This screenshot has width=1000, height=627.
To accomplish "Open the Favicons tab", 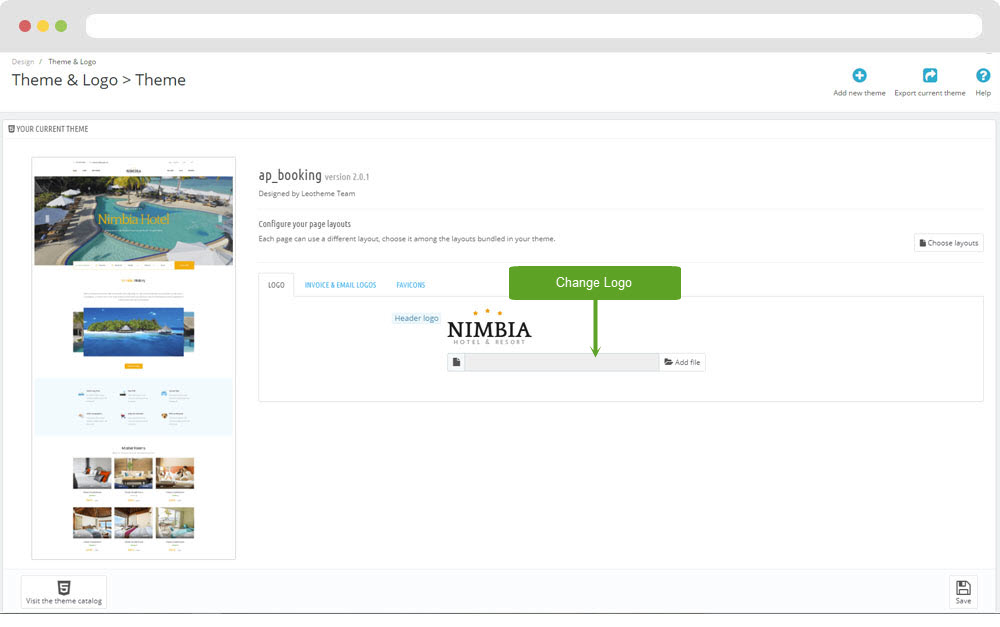I will click(x=411, y=285).
